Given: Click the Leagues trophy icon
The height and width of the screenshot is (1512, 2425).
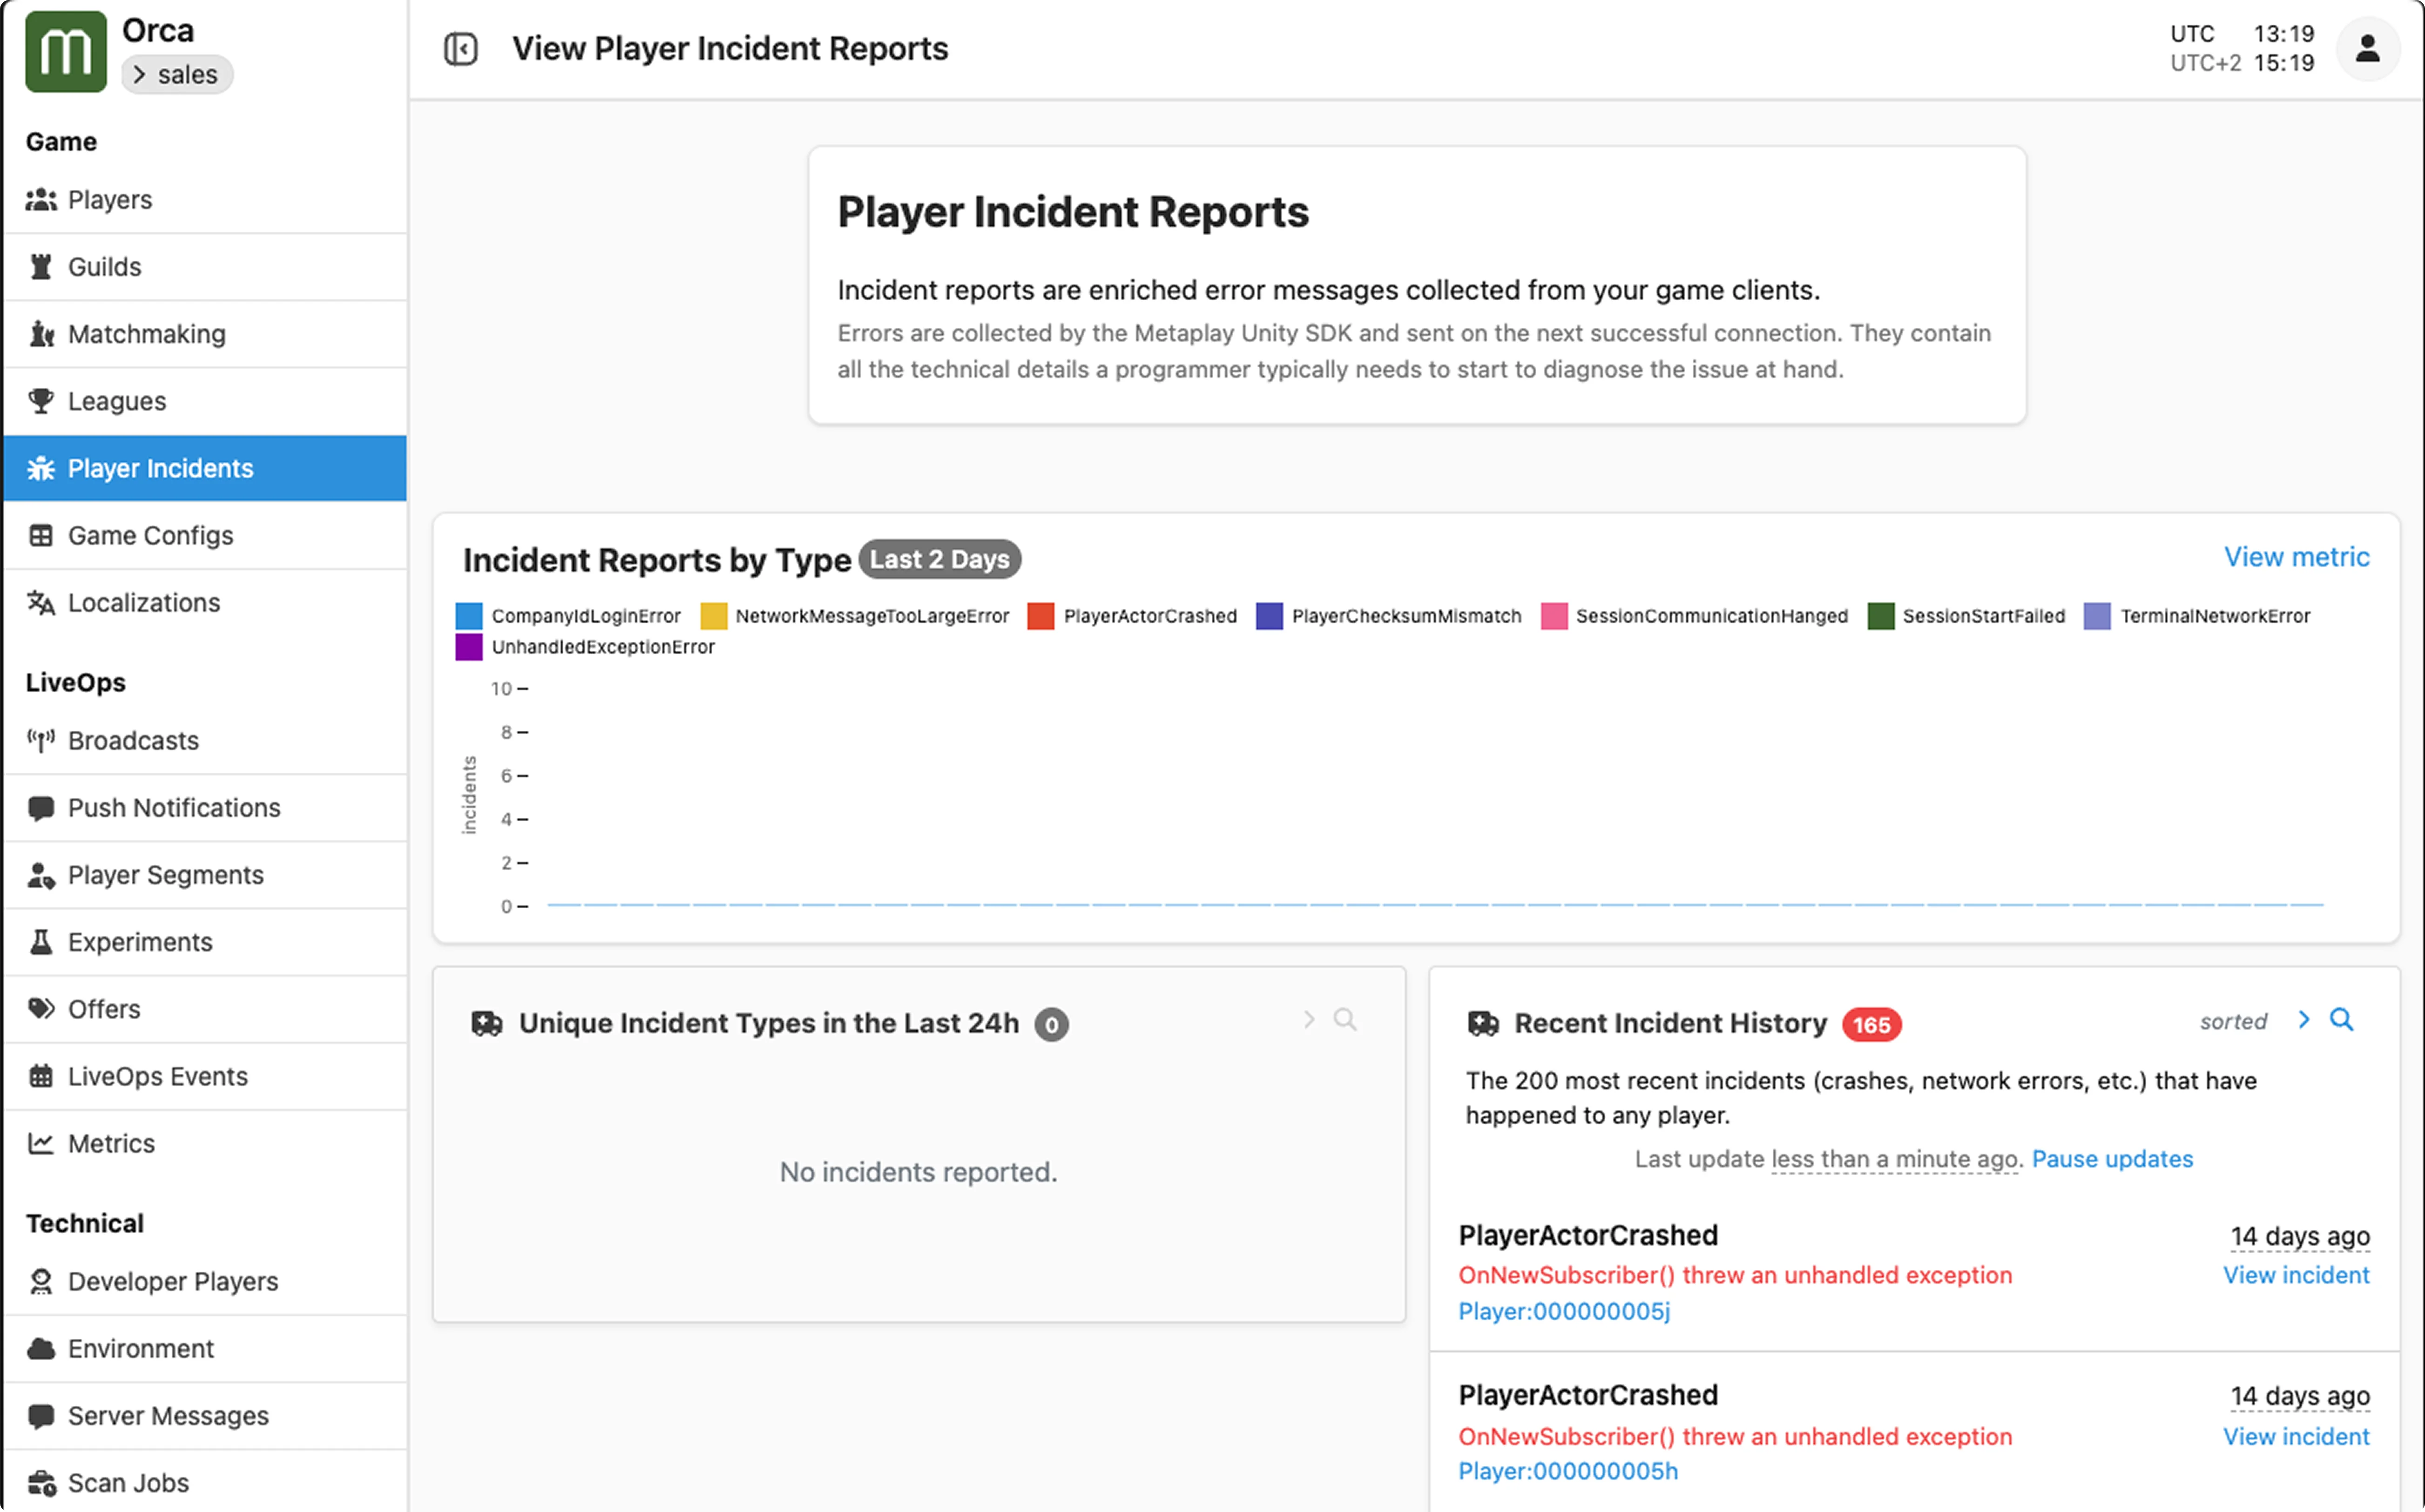Looking at the screenshot, I should point(41,400).
